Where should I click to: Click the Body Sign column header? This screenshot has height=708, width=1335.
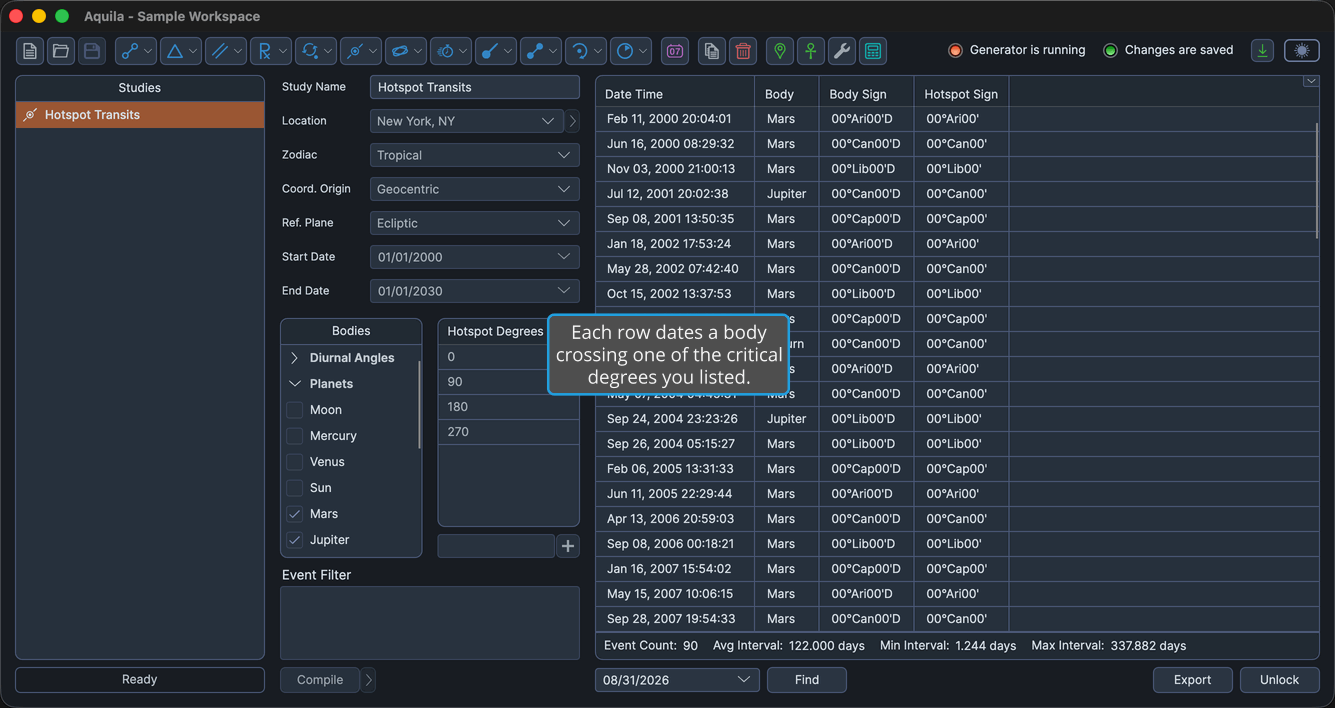pos(866,94)
